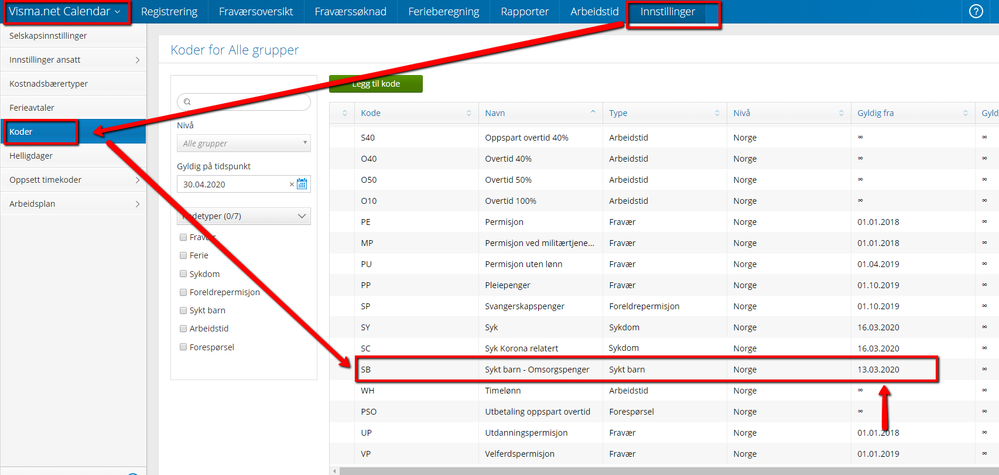The width and height of the screenshot is (999, 475).
Task: Expand Innstillinger ansatt in sidebar
Action: pyautogui.click(x=72, y=60)
